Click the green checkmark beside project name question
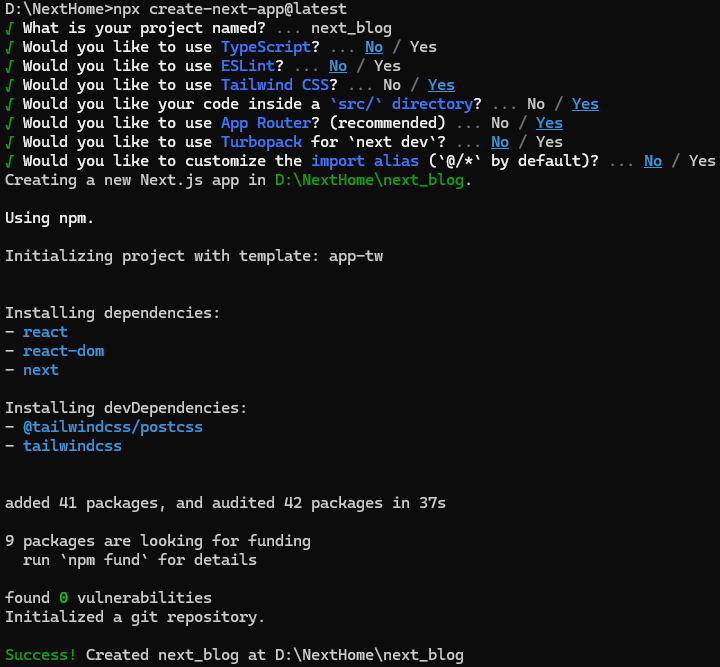The image size is (720, 667). pos(9,28)
